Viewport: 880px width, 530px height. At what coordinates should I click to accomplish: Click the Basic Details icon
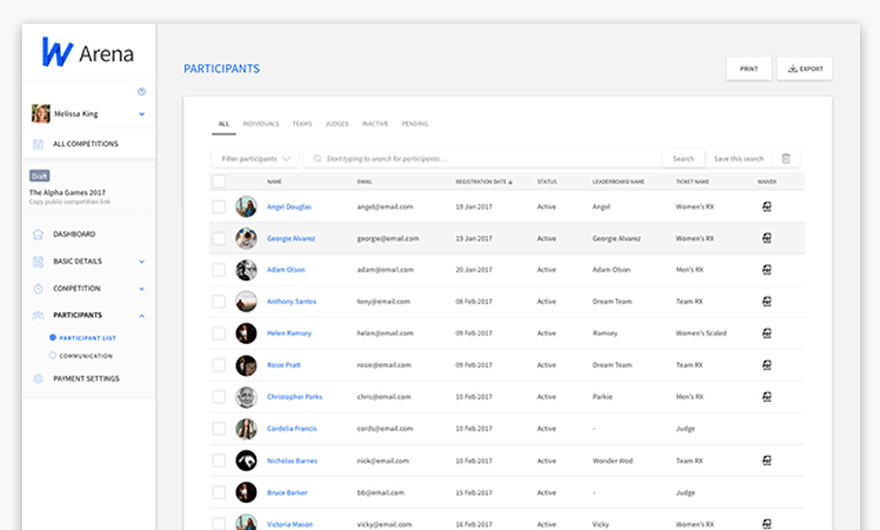pos(38,261)
